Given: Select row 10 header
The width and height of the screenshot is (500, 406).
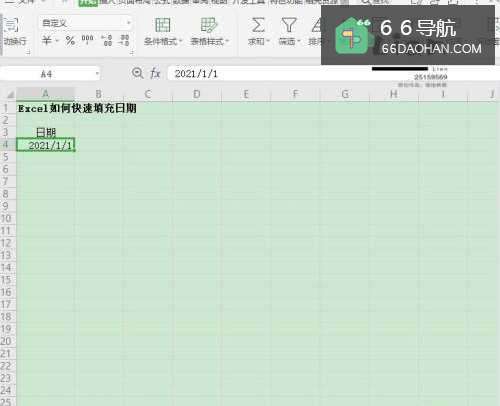Looking at the screenshot, I should coord(7,218).
